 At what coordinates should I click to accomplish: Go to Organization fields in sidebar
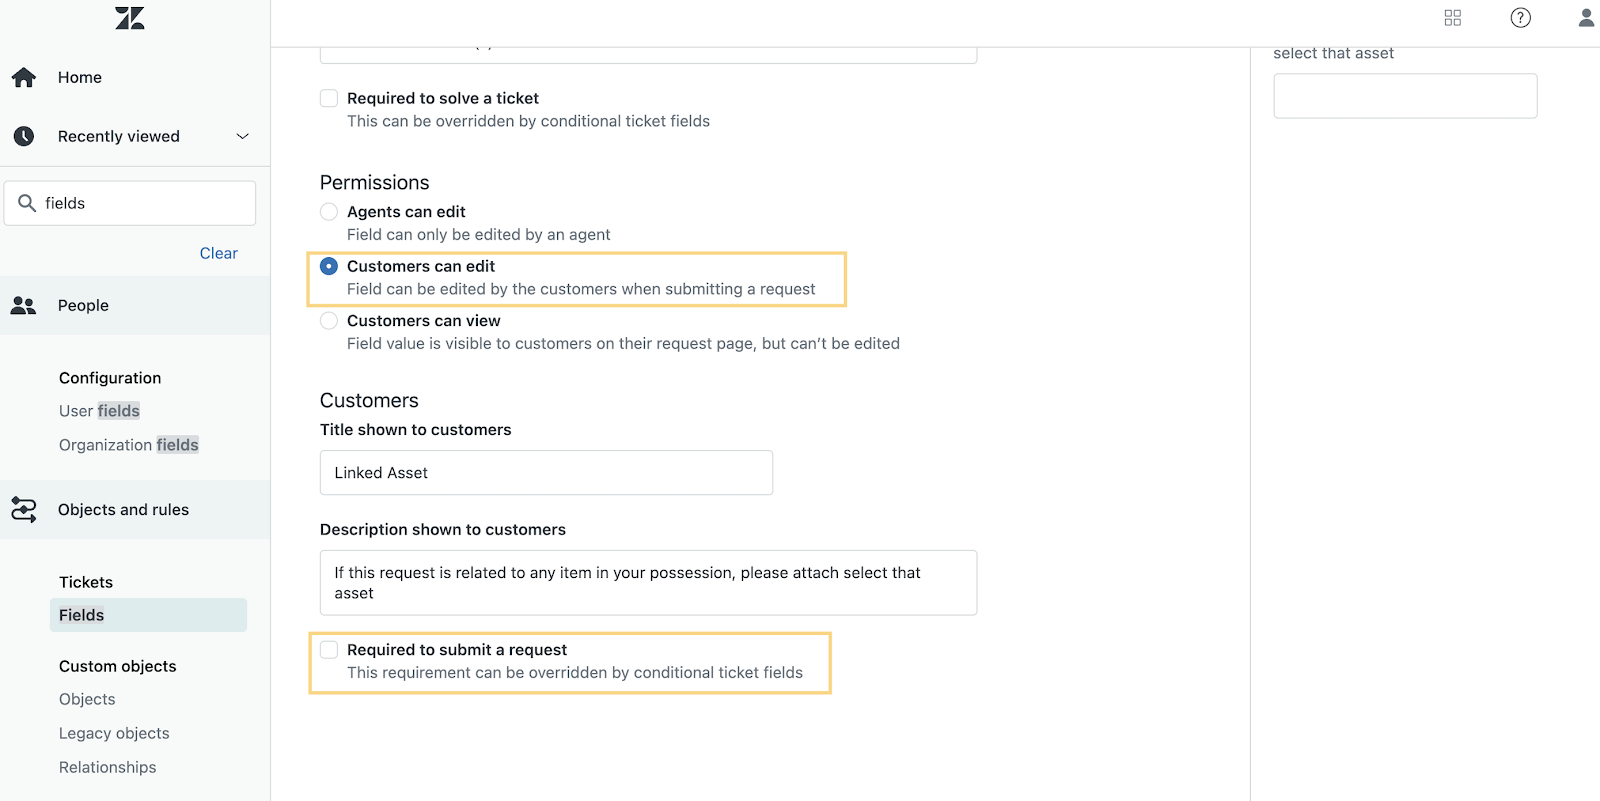pyautogui.click(x=129, y=445)
